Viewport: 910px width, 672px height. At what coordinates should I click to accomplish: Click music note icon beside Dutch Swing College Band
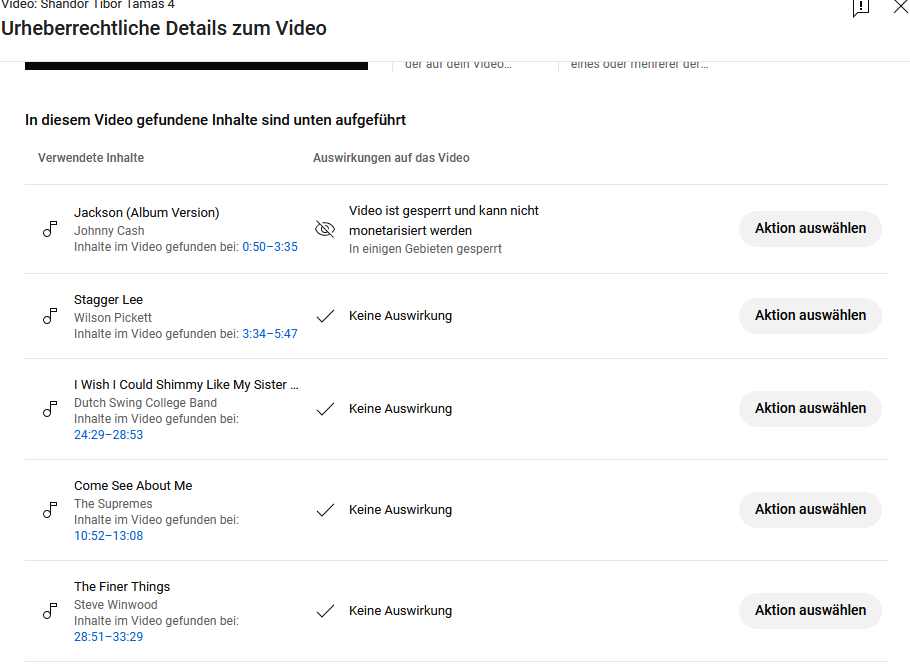pyautogui.click(x=50, y=409)
